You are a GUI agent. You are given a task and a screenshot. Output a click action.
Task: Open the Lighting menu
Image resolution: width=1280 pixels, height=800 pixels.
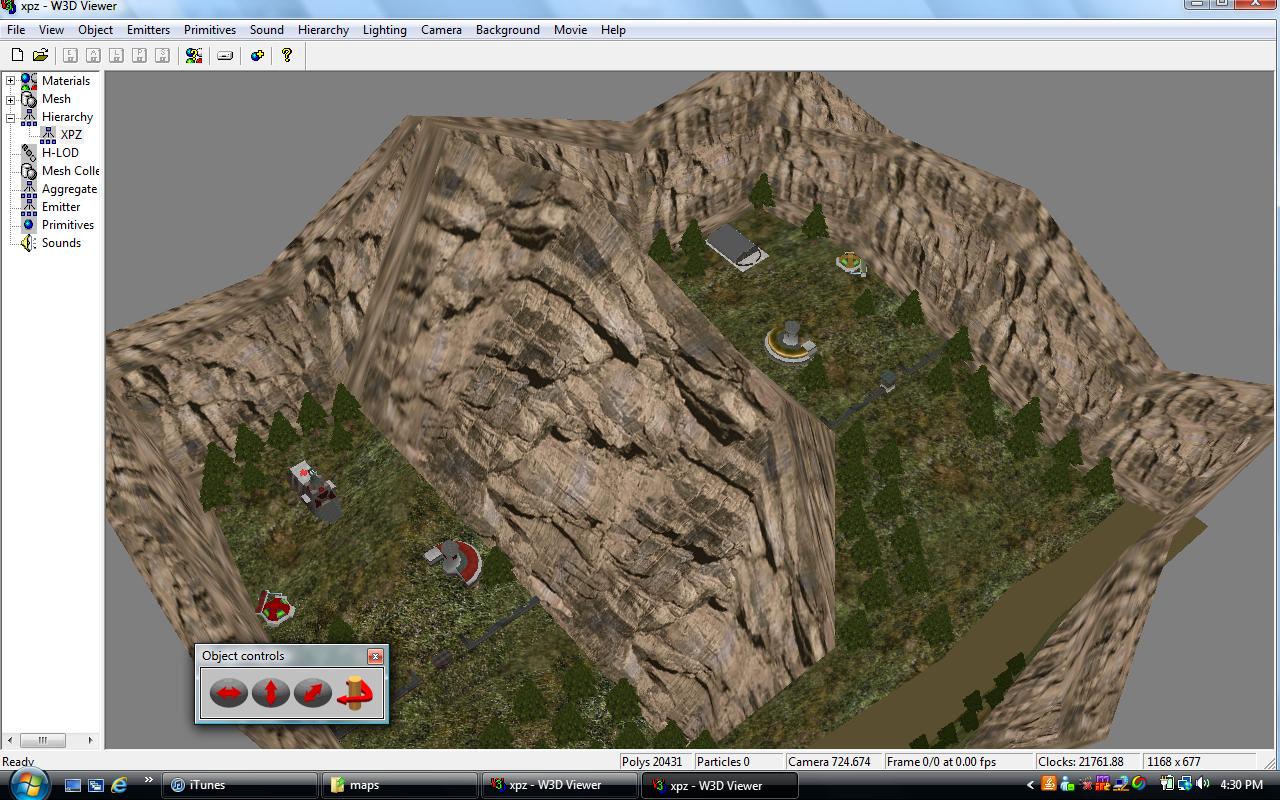(384, 30)
